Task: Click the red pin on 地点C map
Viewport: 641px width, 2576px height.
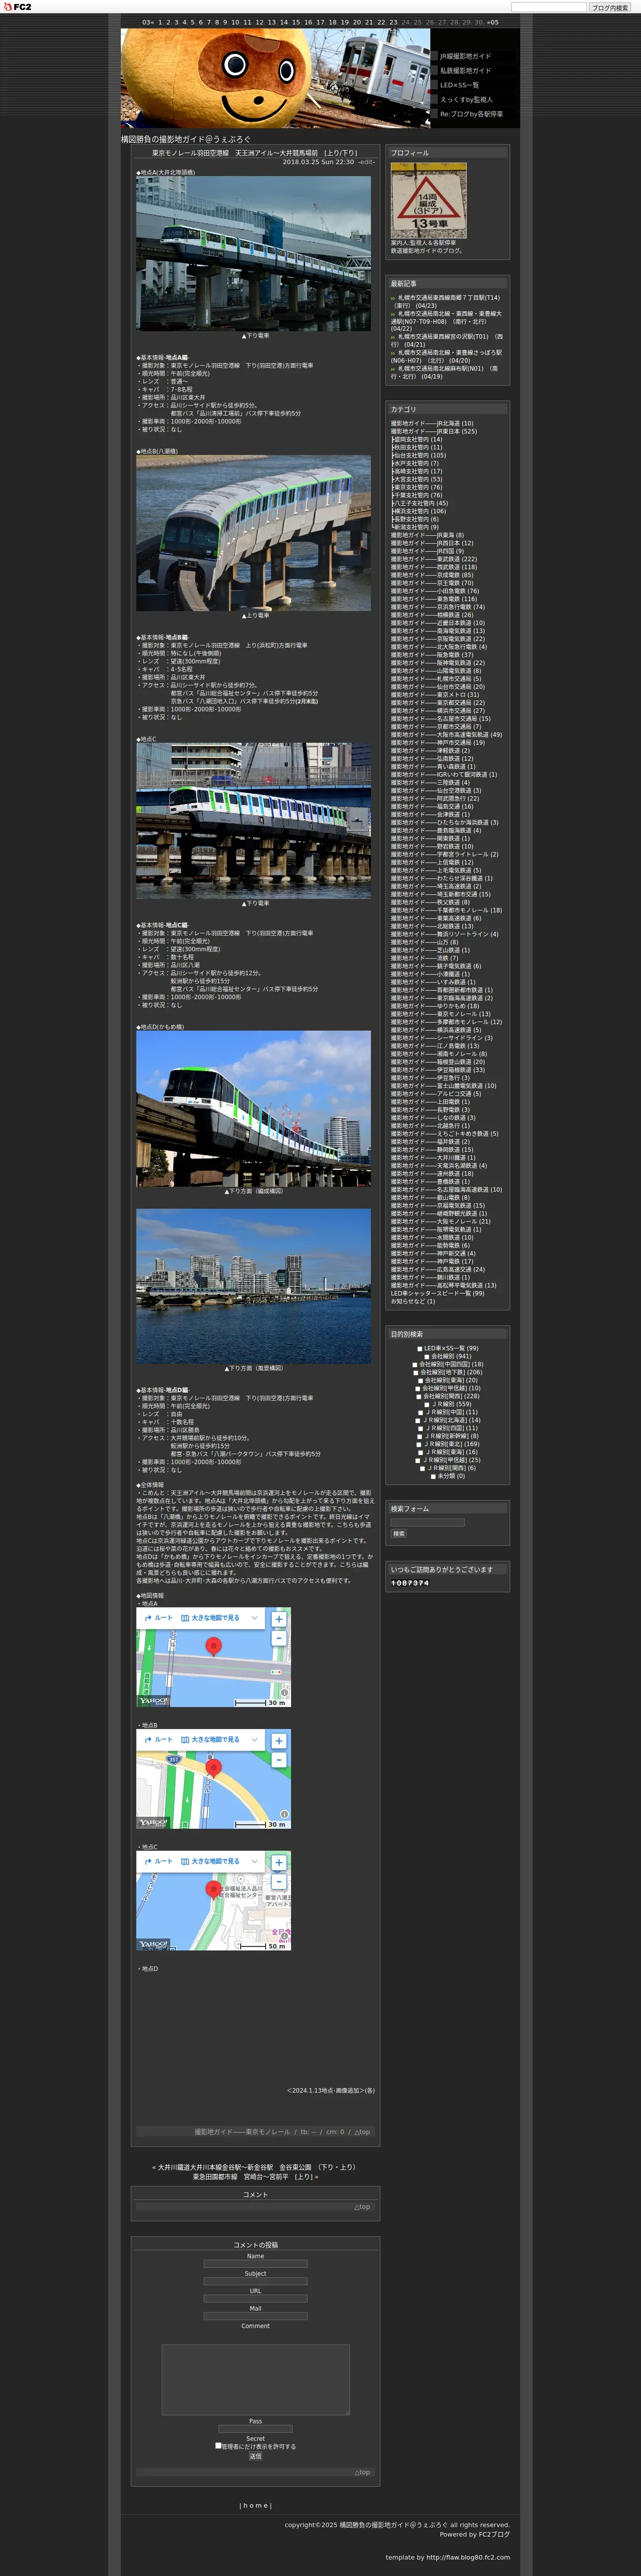Action: [x=213, y=1890]
